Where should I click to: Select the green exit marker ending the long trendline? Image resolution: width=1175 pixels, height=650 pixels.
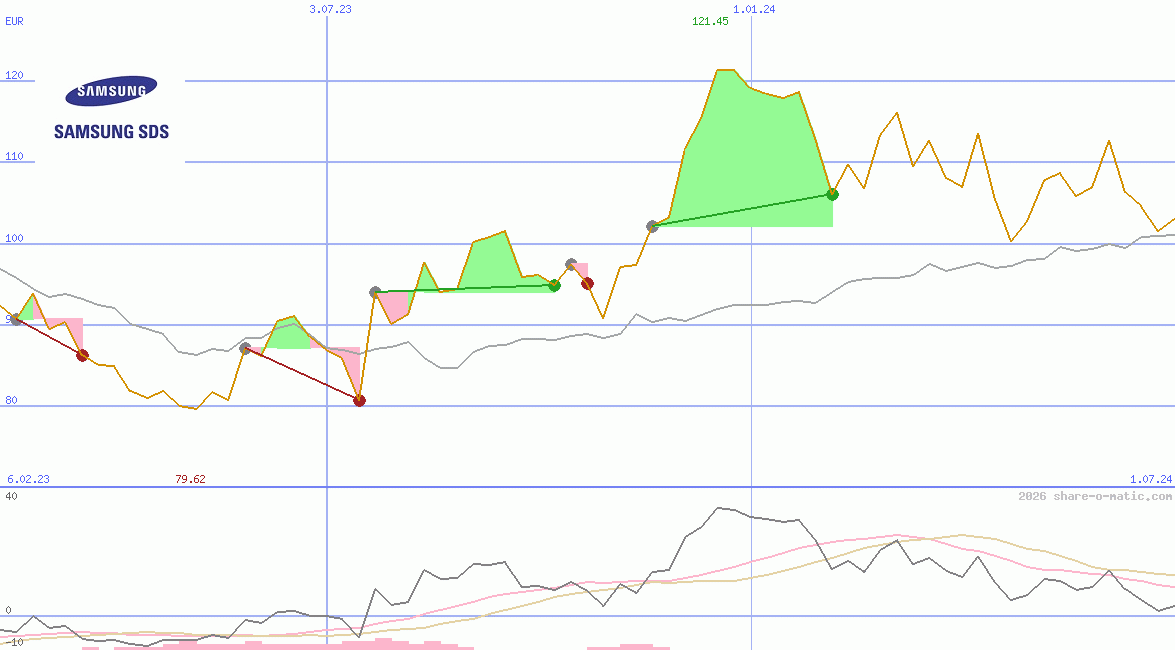[x=831, y=194]
